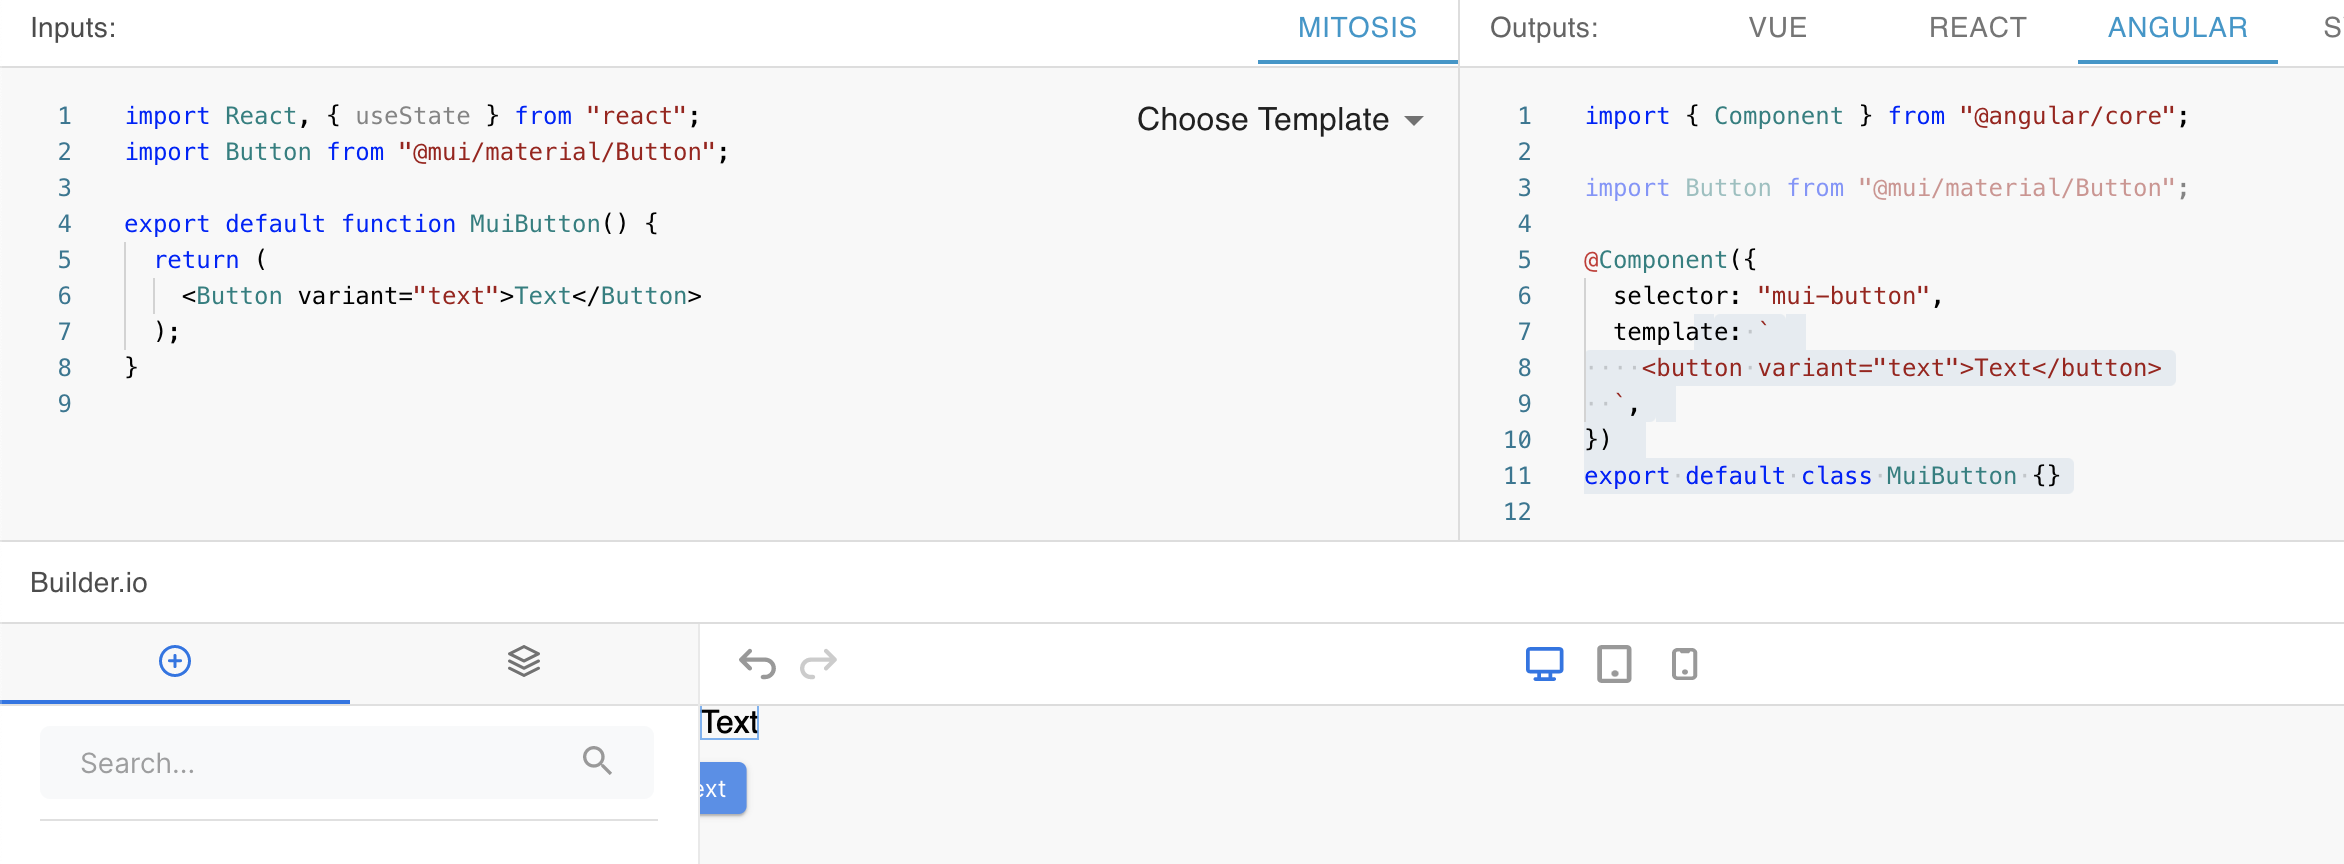The width and height of the screenshot is (2344, 864).
Task: Select the MITOSIS input tab
Action: click(1356, 28)
